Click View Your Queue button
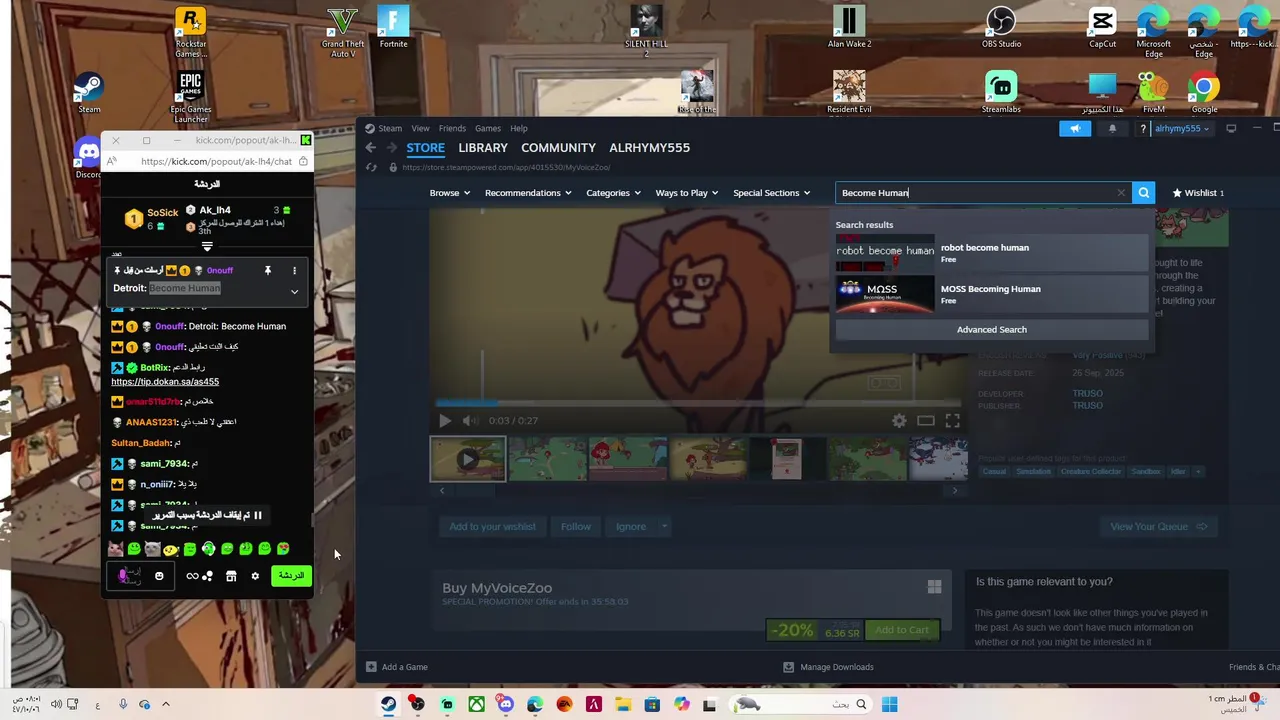 pyautogui.click(x=1158, y=527)
